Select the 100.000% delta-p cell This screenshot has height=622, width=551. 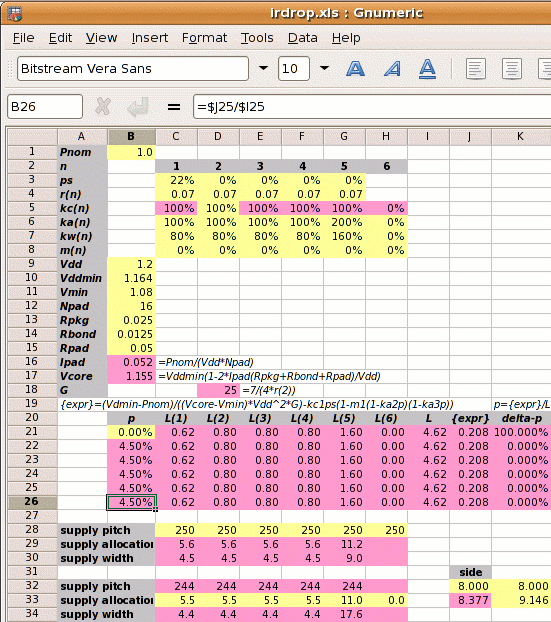pyautogui.click(x=521, y=432)
